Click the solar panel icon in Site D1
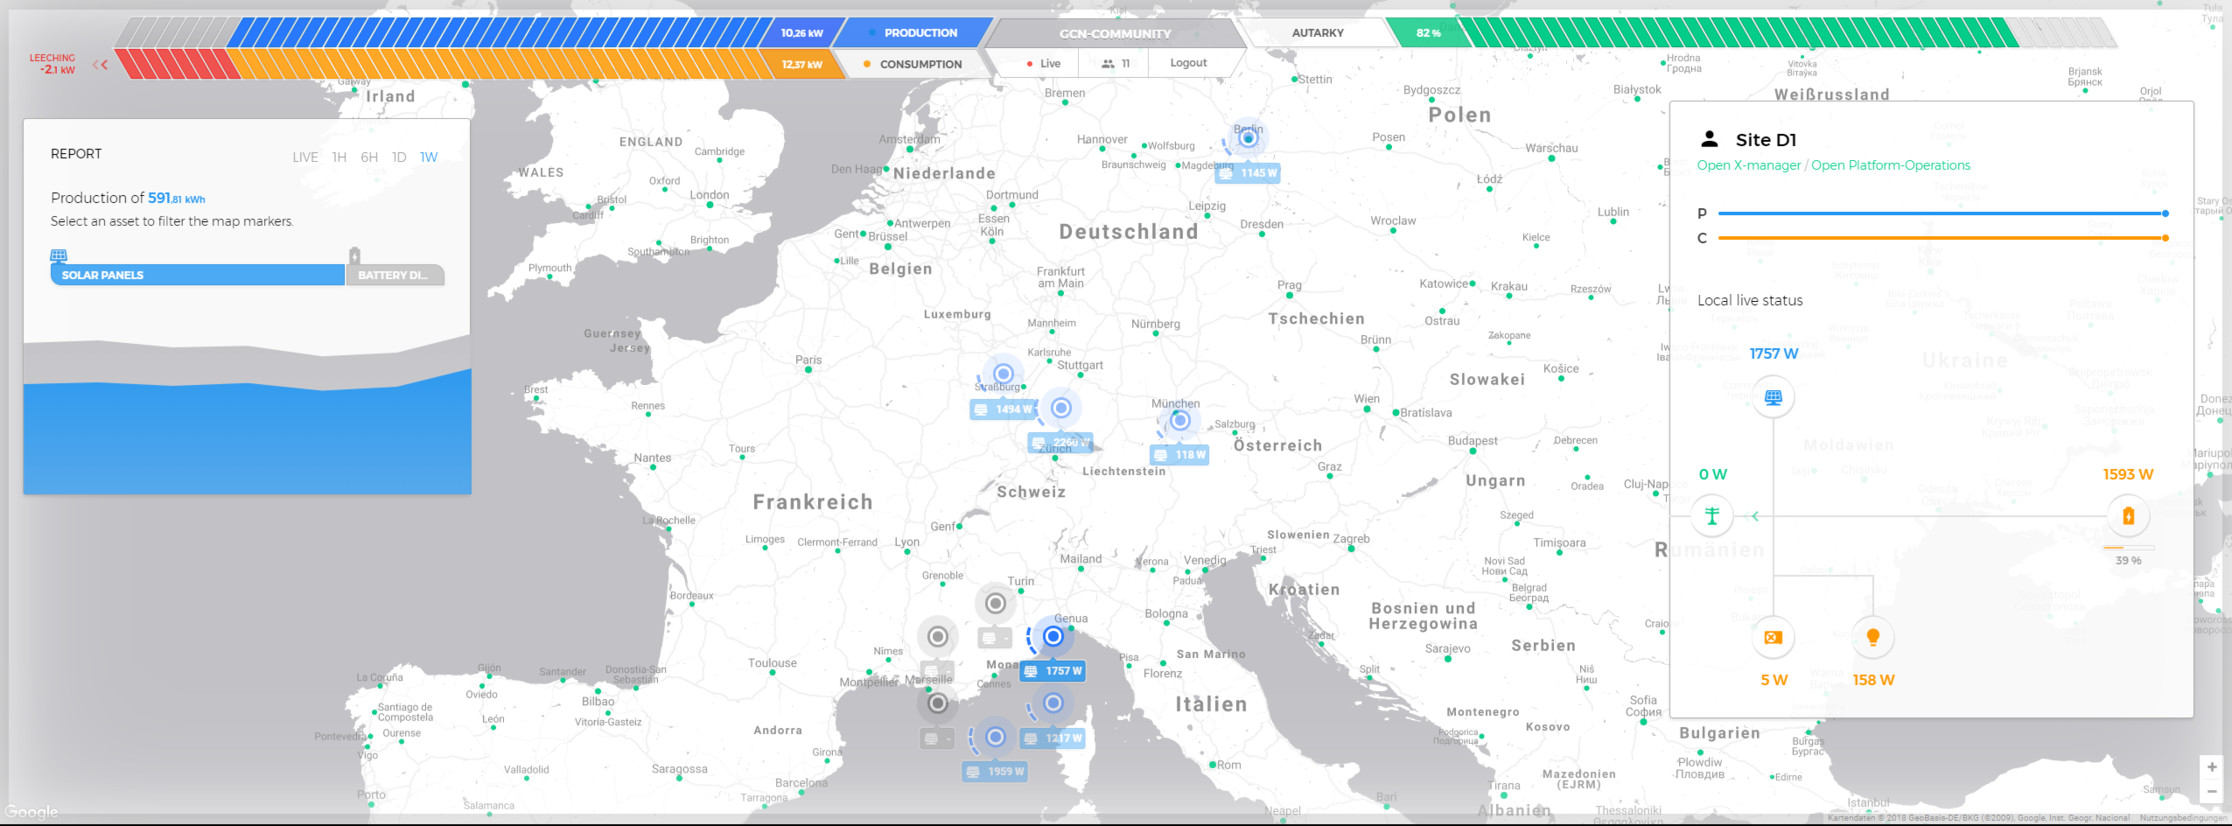This screenshot has width=2232, height=826. (x=1773, y=397)
